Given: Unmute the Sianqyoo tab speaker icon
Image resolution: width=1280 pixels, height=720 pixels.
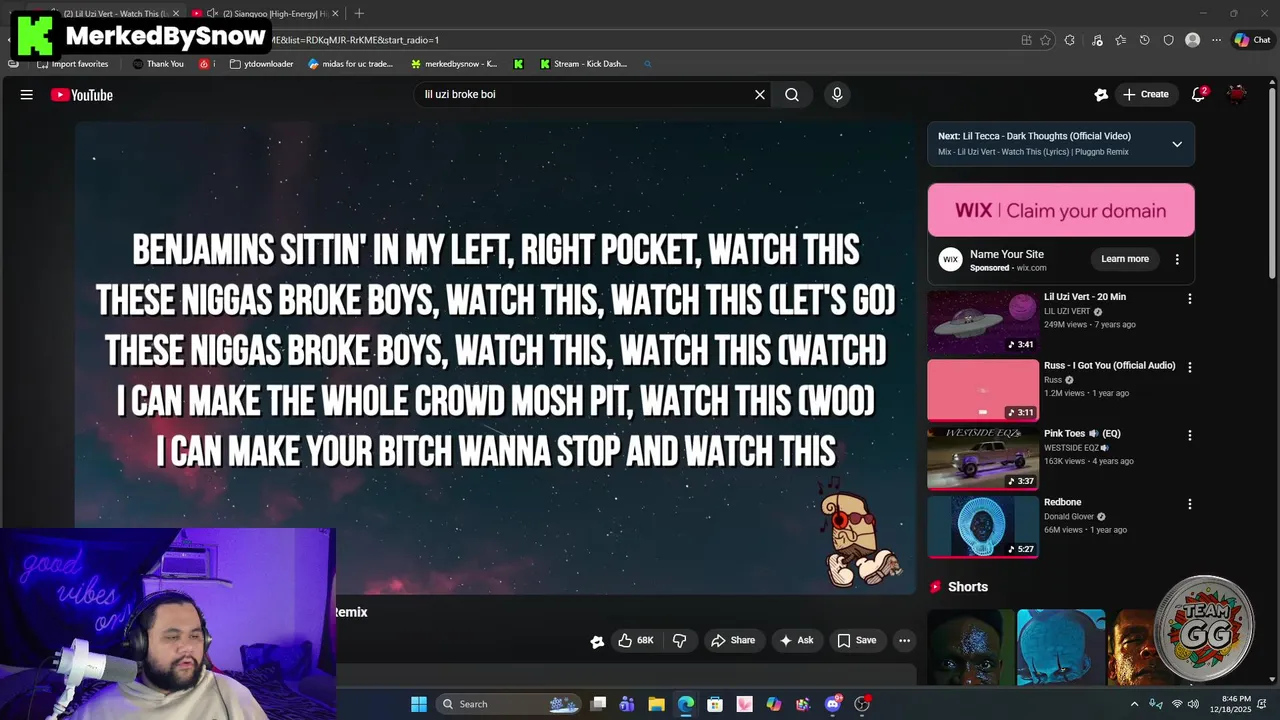Looking at the screenshot, I should [212, 13].
